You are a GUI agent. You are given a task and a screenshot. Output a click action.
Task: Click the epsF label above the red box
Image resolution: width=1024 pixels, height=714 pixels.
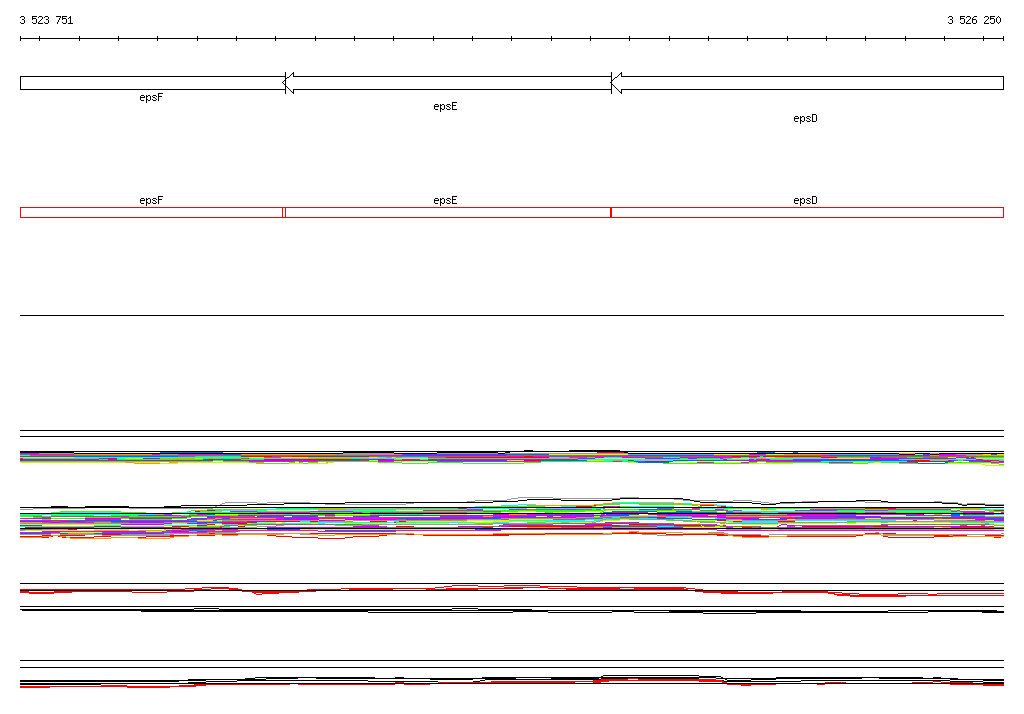click(x=151, y=201)
